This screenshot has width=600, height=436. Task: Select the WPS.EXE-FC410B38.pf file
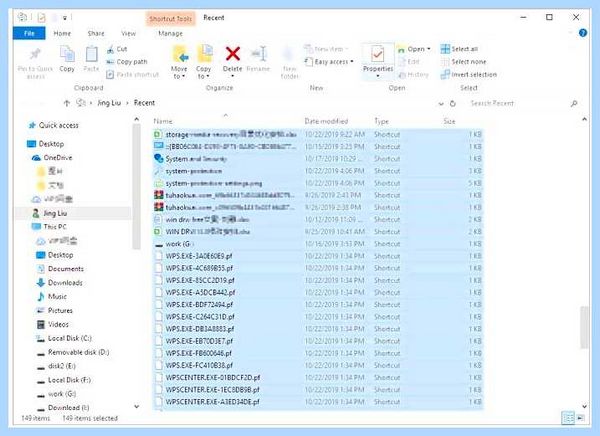pos(318,365)
